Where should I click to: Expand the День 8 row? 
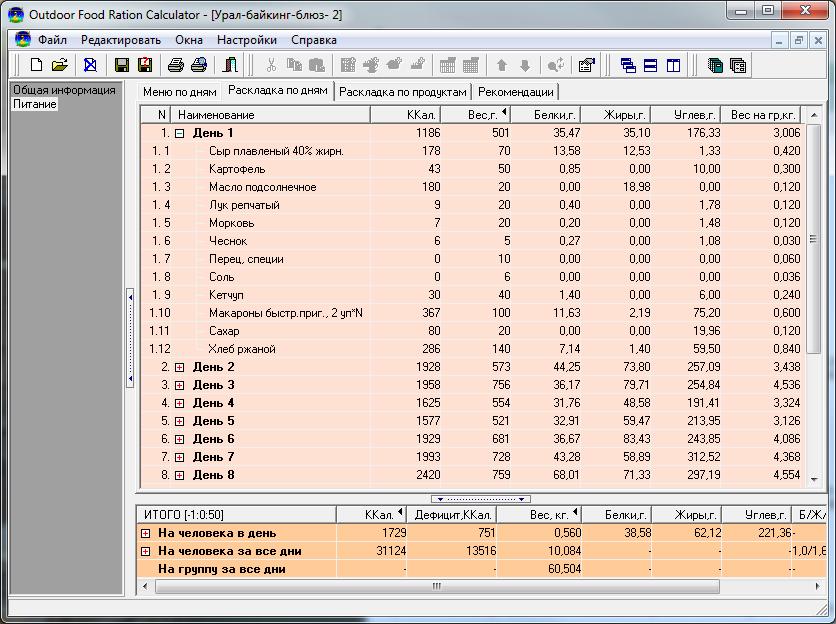point(180,476)
